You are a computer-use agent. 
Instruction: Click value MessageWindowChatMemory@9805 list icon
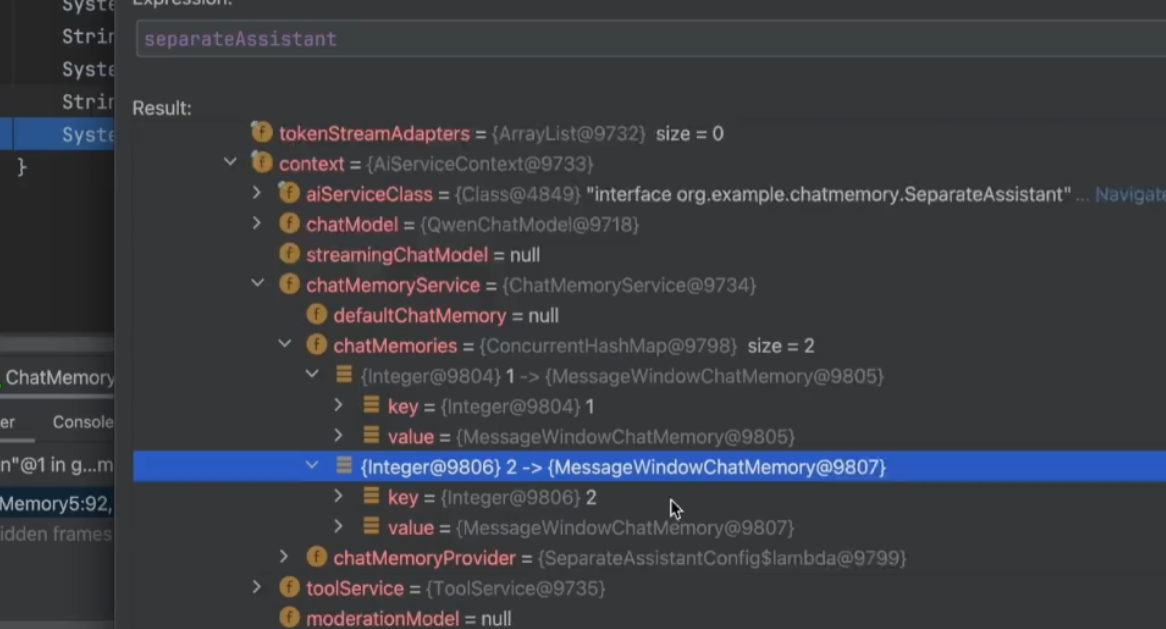371,435
